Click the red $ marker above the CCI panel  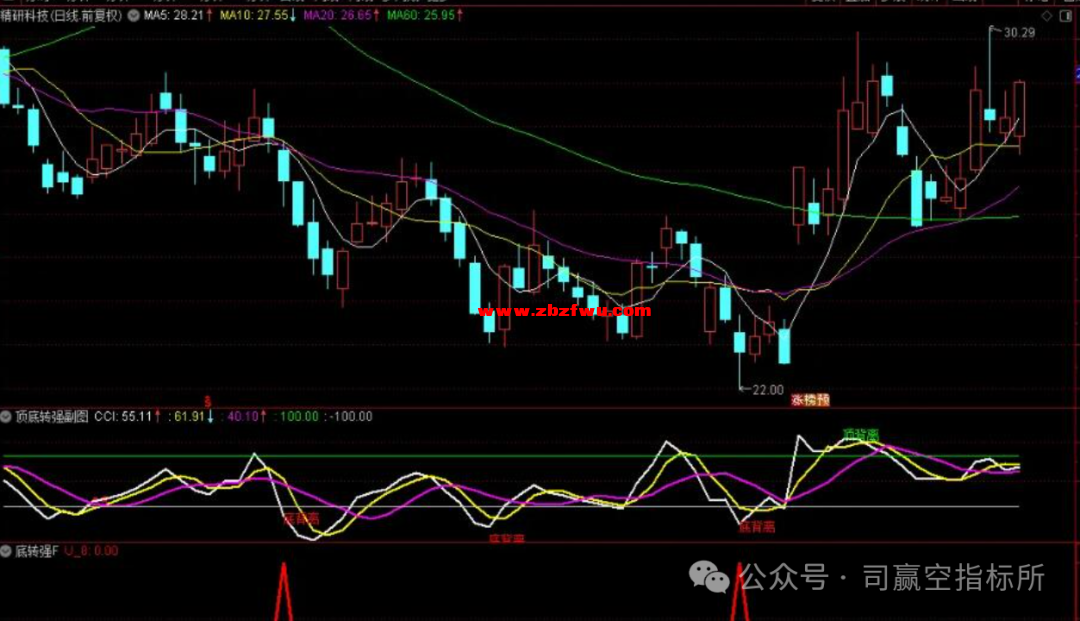pos(207,401)
